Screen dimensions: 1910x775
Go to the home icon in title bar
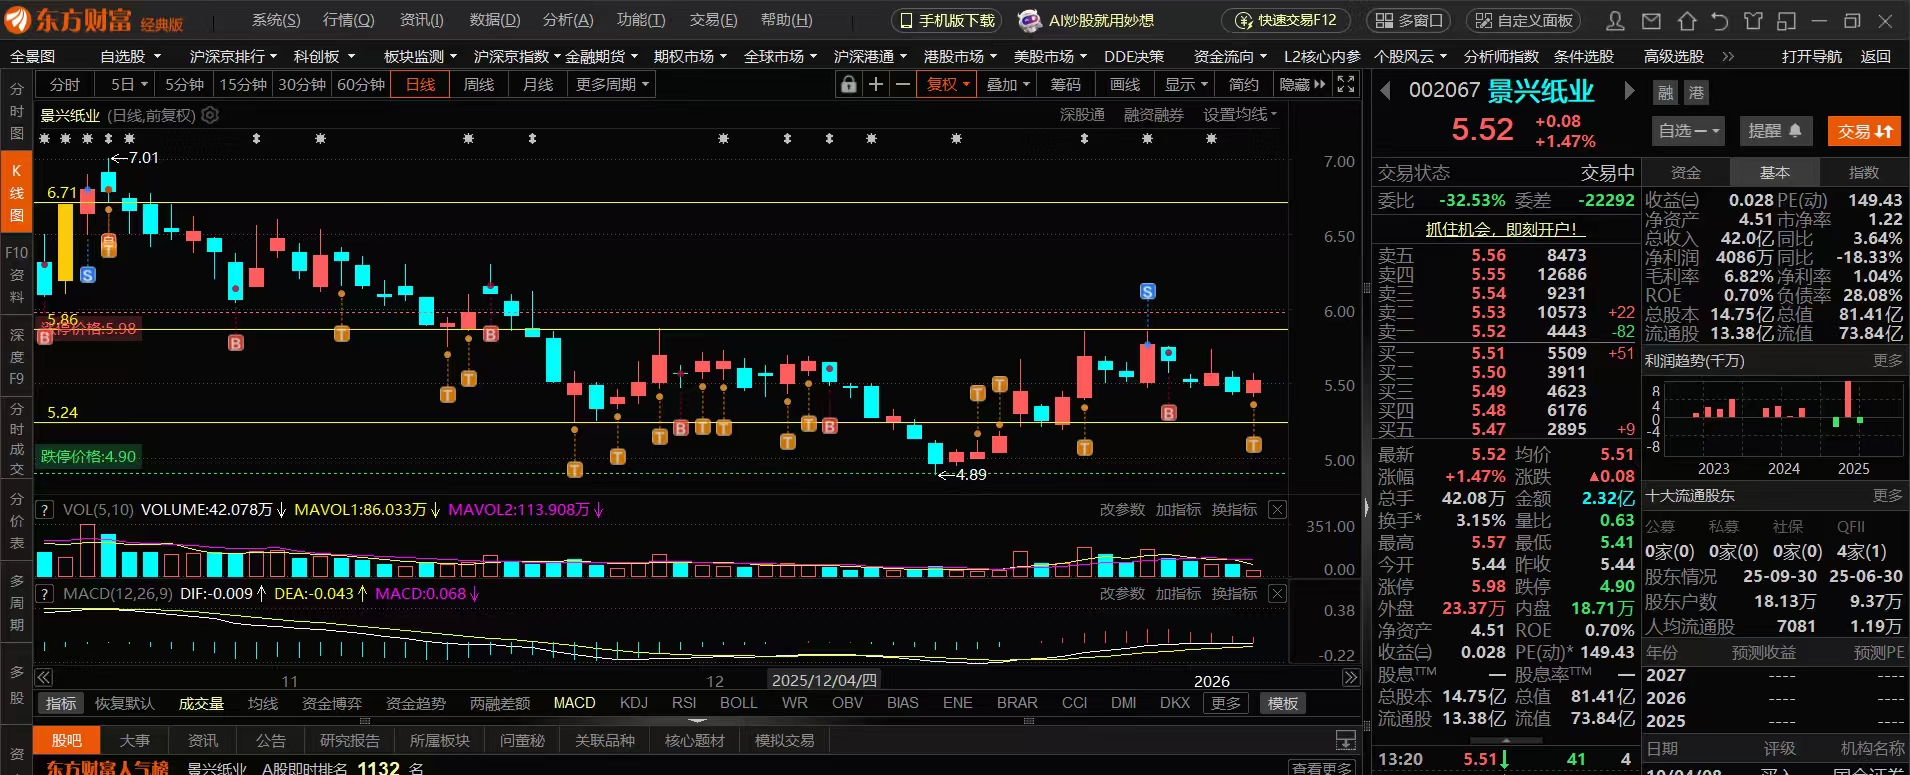pos(1686,20)
